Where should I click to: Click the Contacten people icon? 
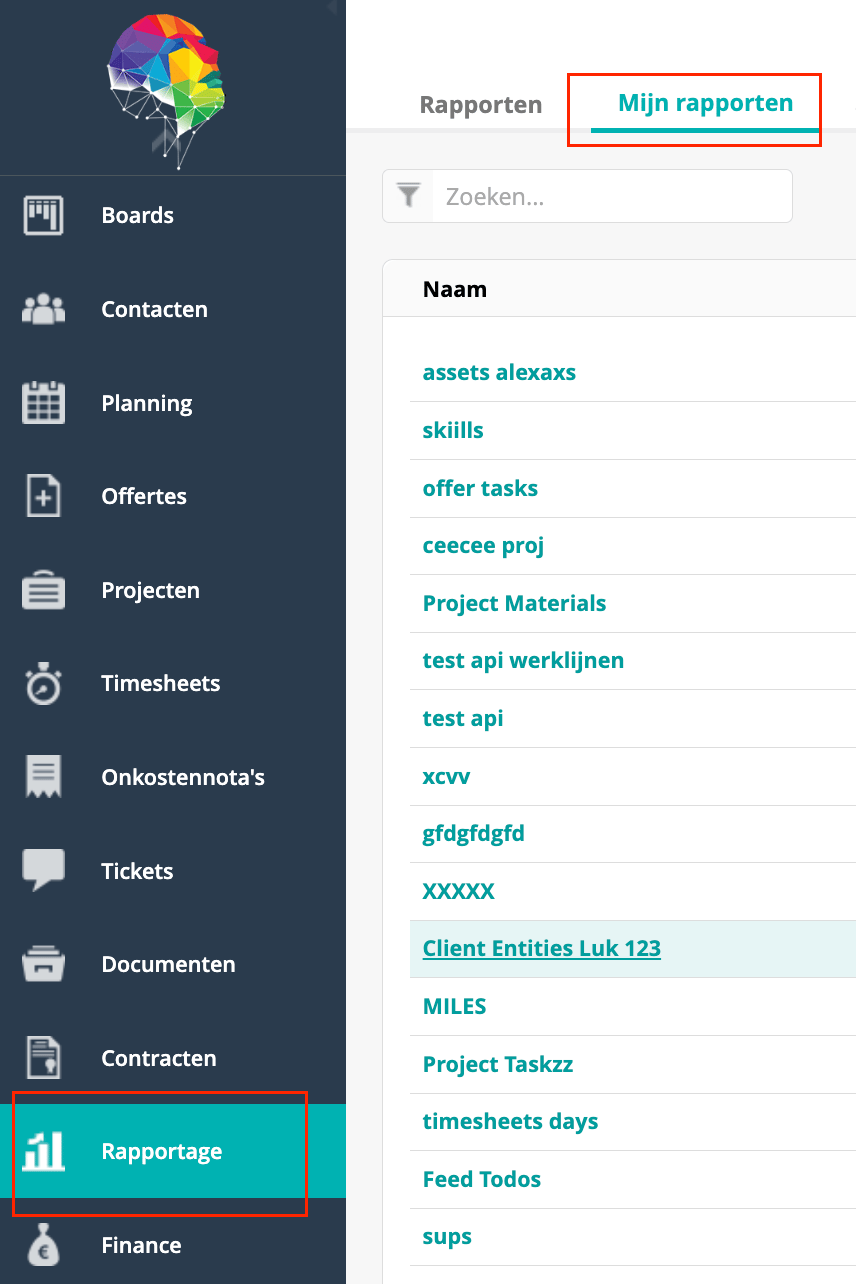click(x=43, y=309)
